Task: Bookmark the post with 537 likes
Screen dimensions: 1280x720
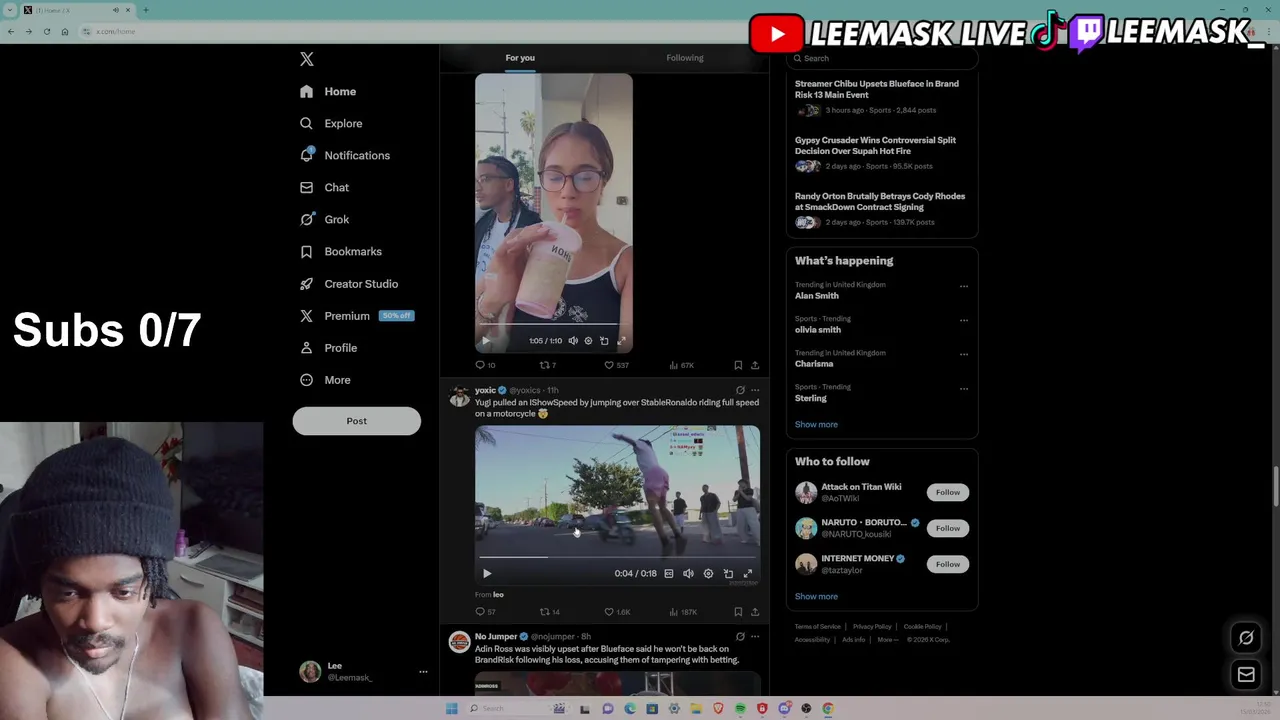Action: click(x=738, y=365)
